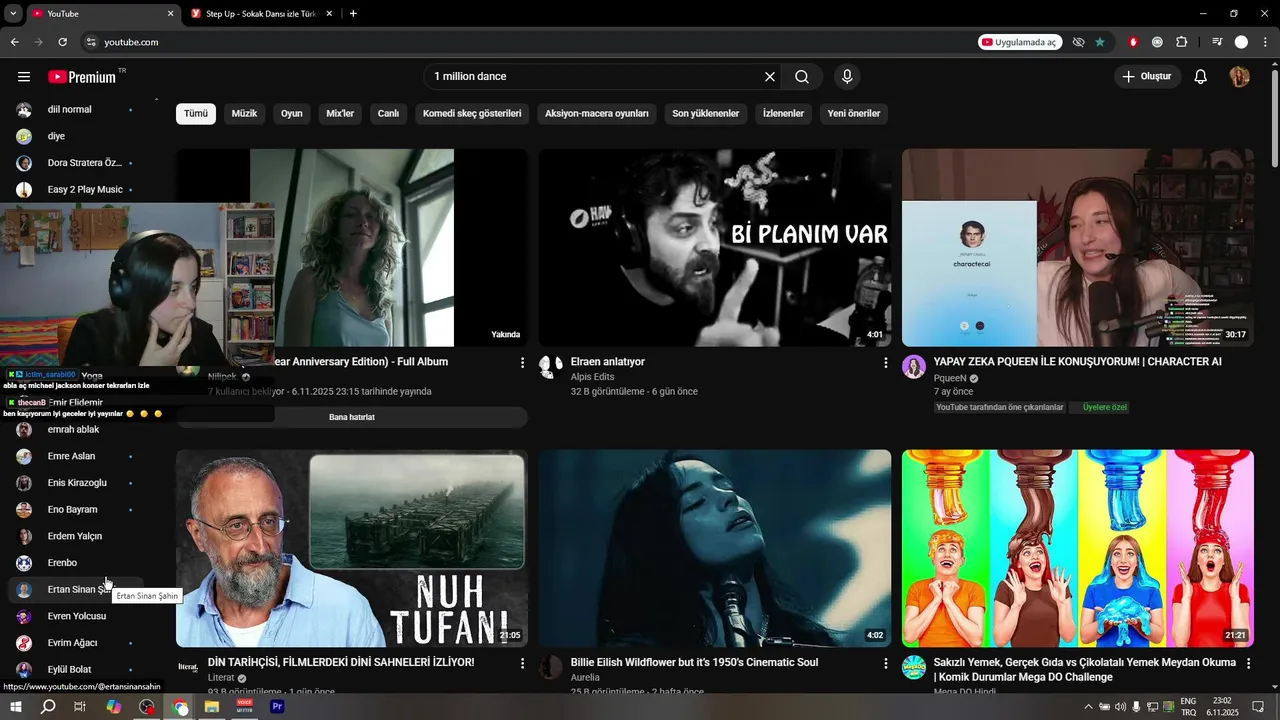Viewport: 1280px width, 720px height.
Task: Open the PqueeN channel name link
Action: click(x=950, y=379)
